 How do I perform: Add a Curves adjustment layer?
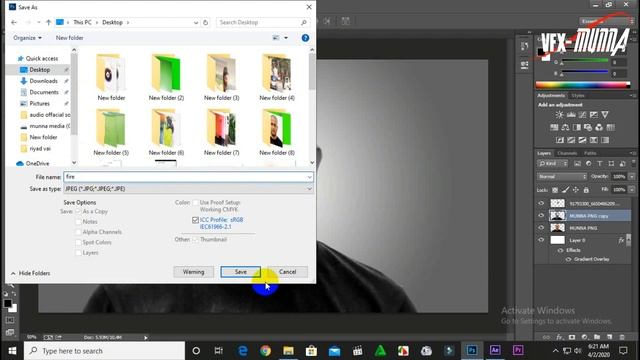tap(582, 115)
